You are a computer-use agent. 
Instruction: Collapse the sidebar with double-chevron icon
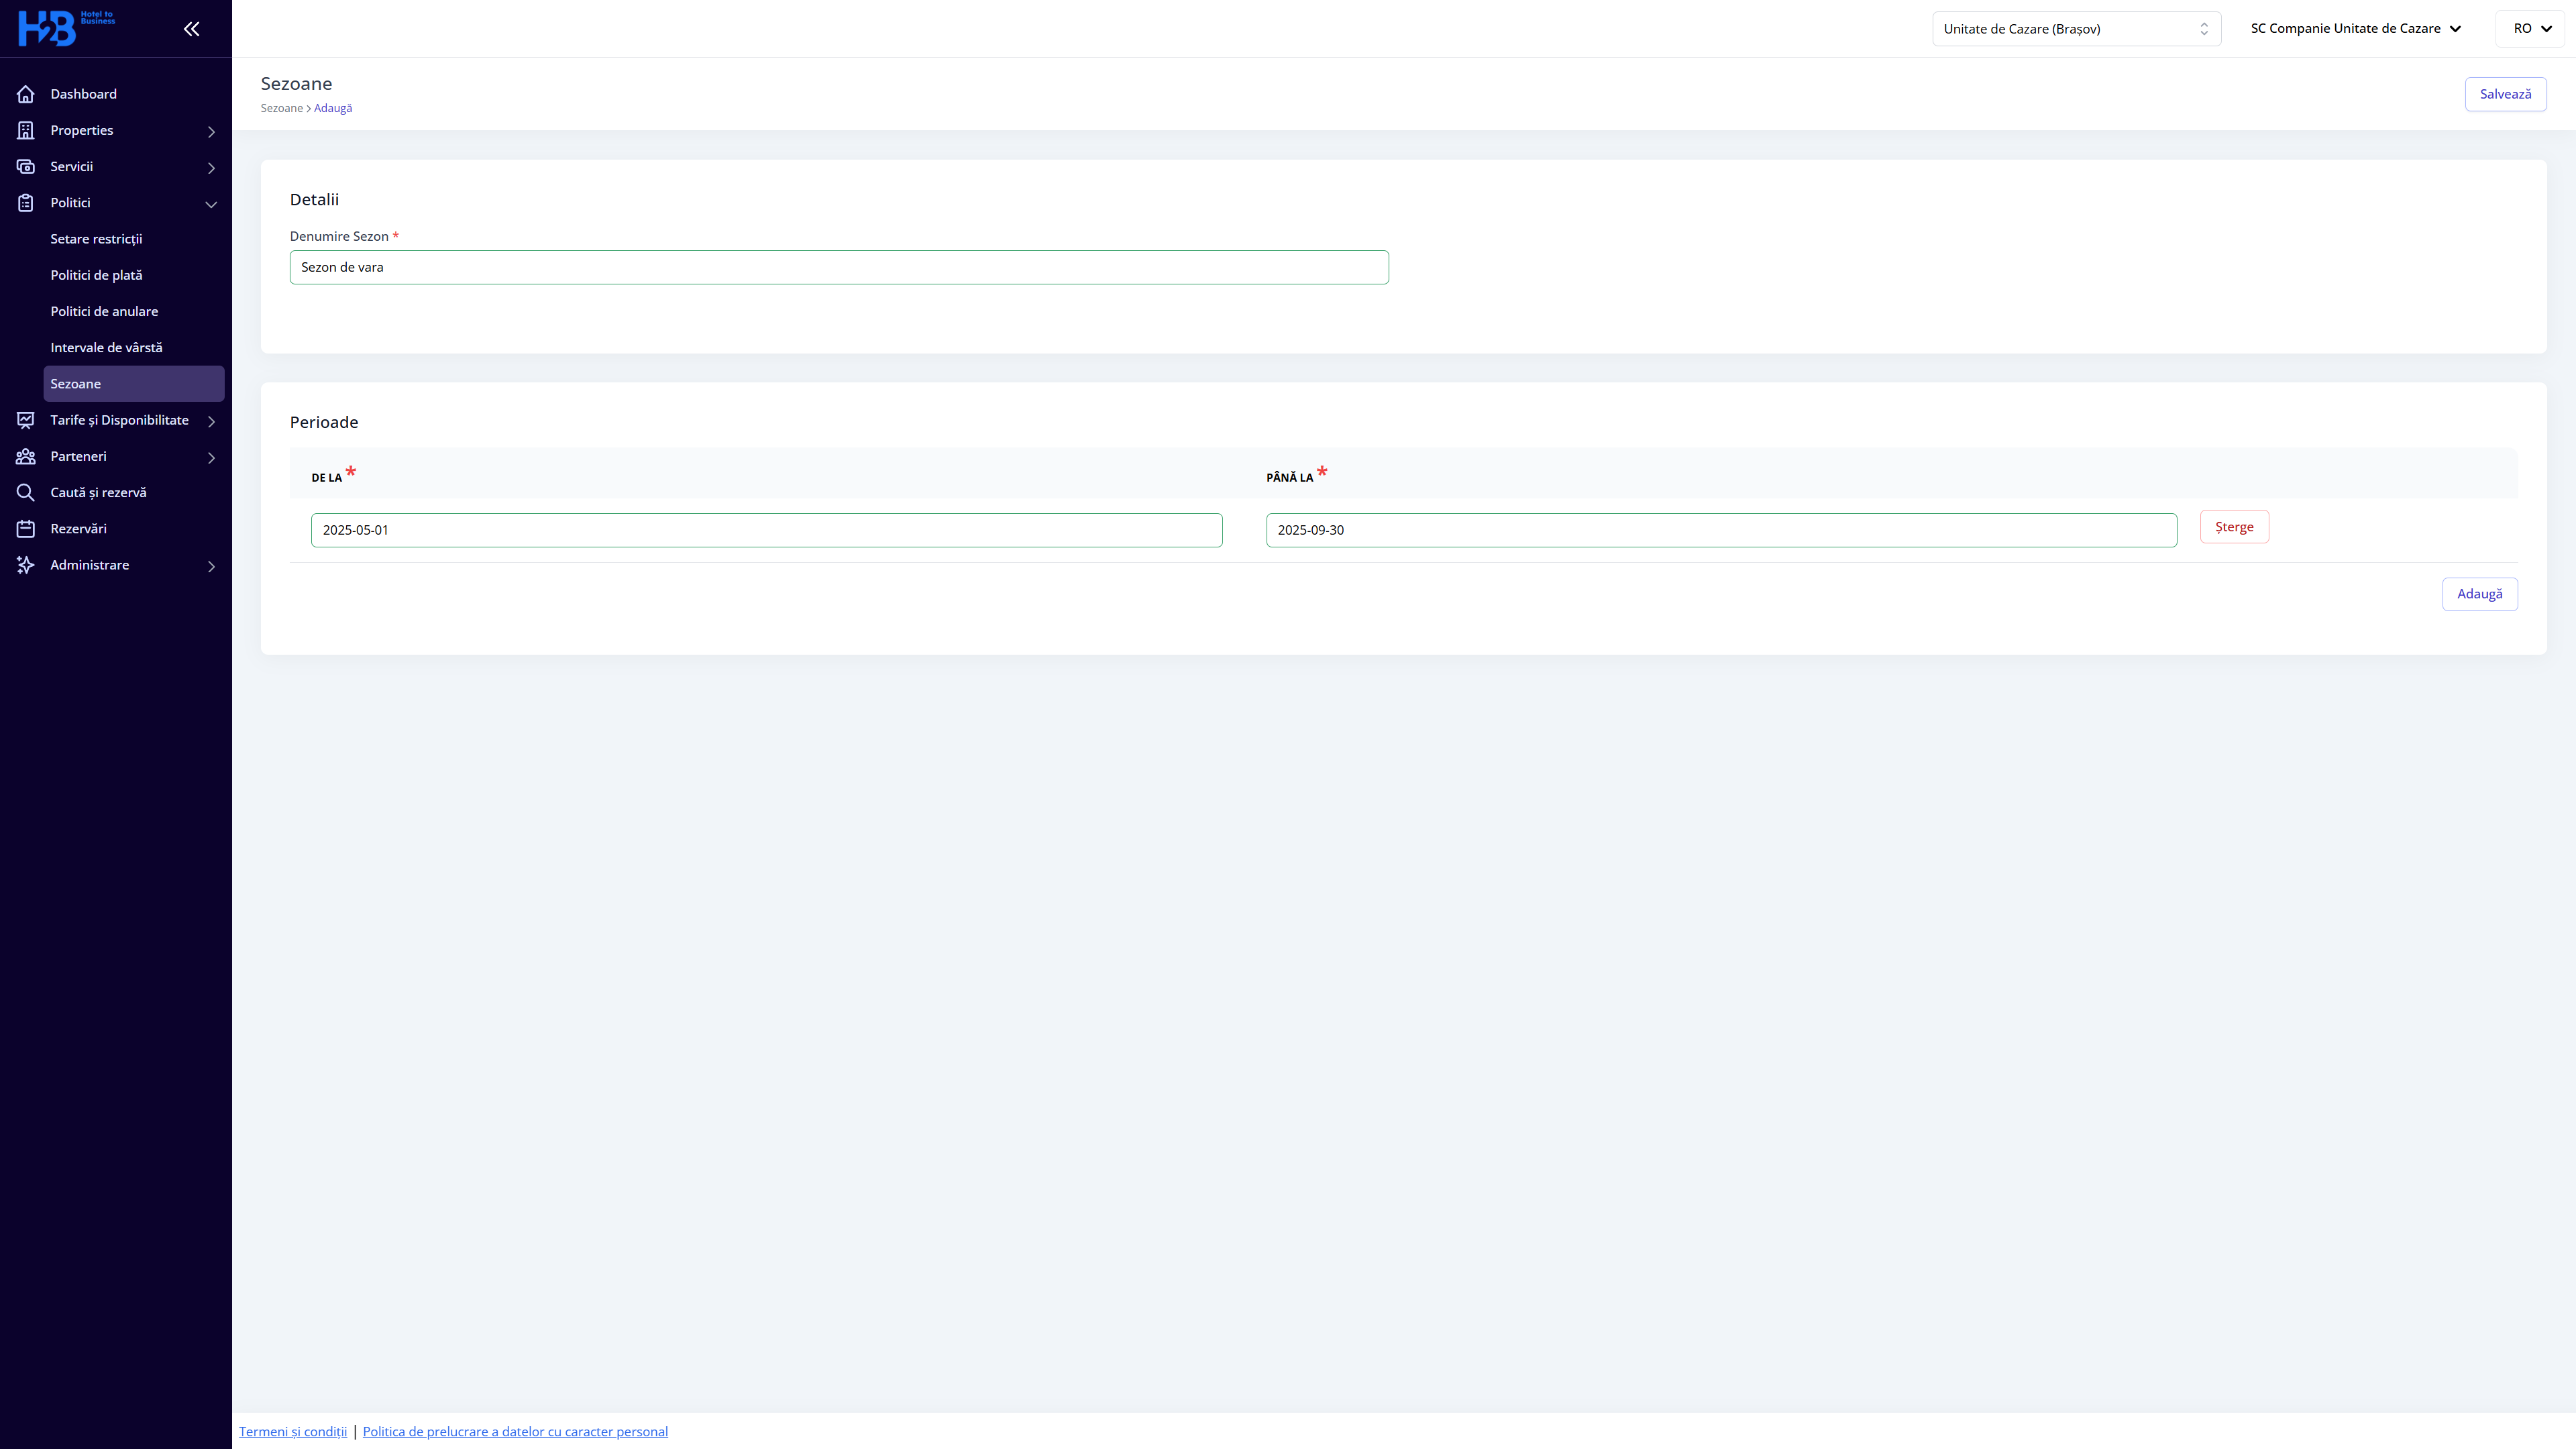[191, 29]
